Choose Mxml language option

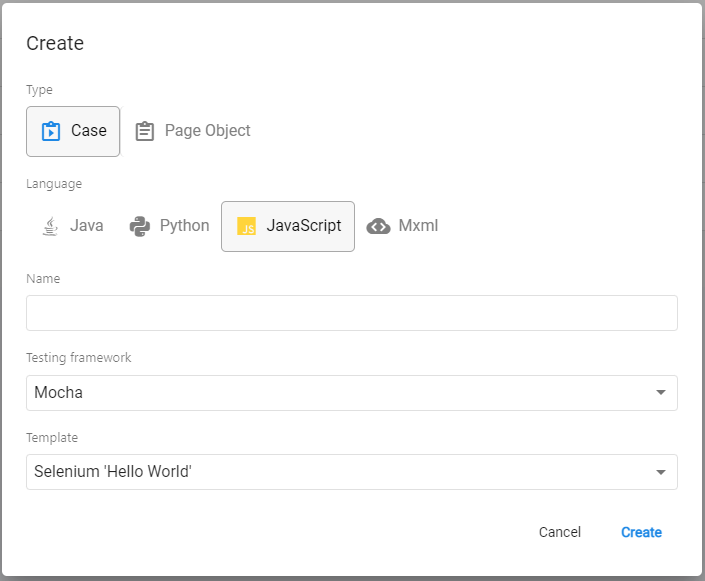402,226
